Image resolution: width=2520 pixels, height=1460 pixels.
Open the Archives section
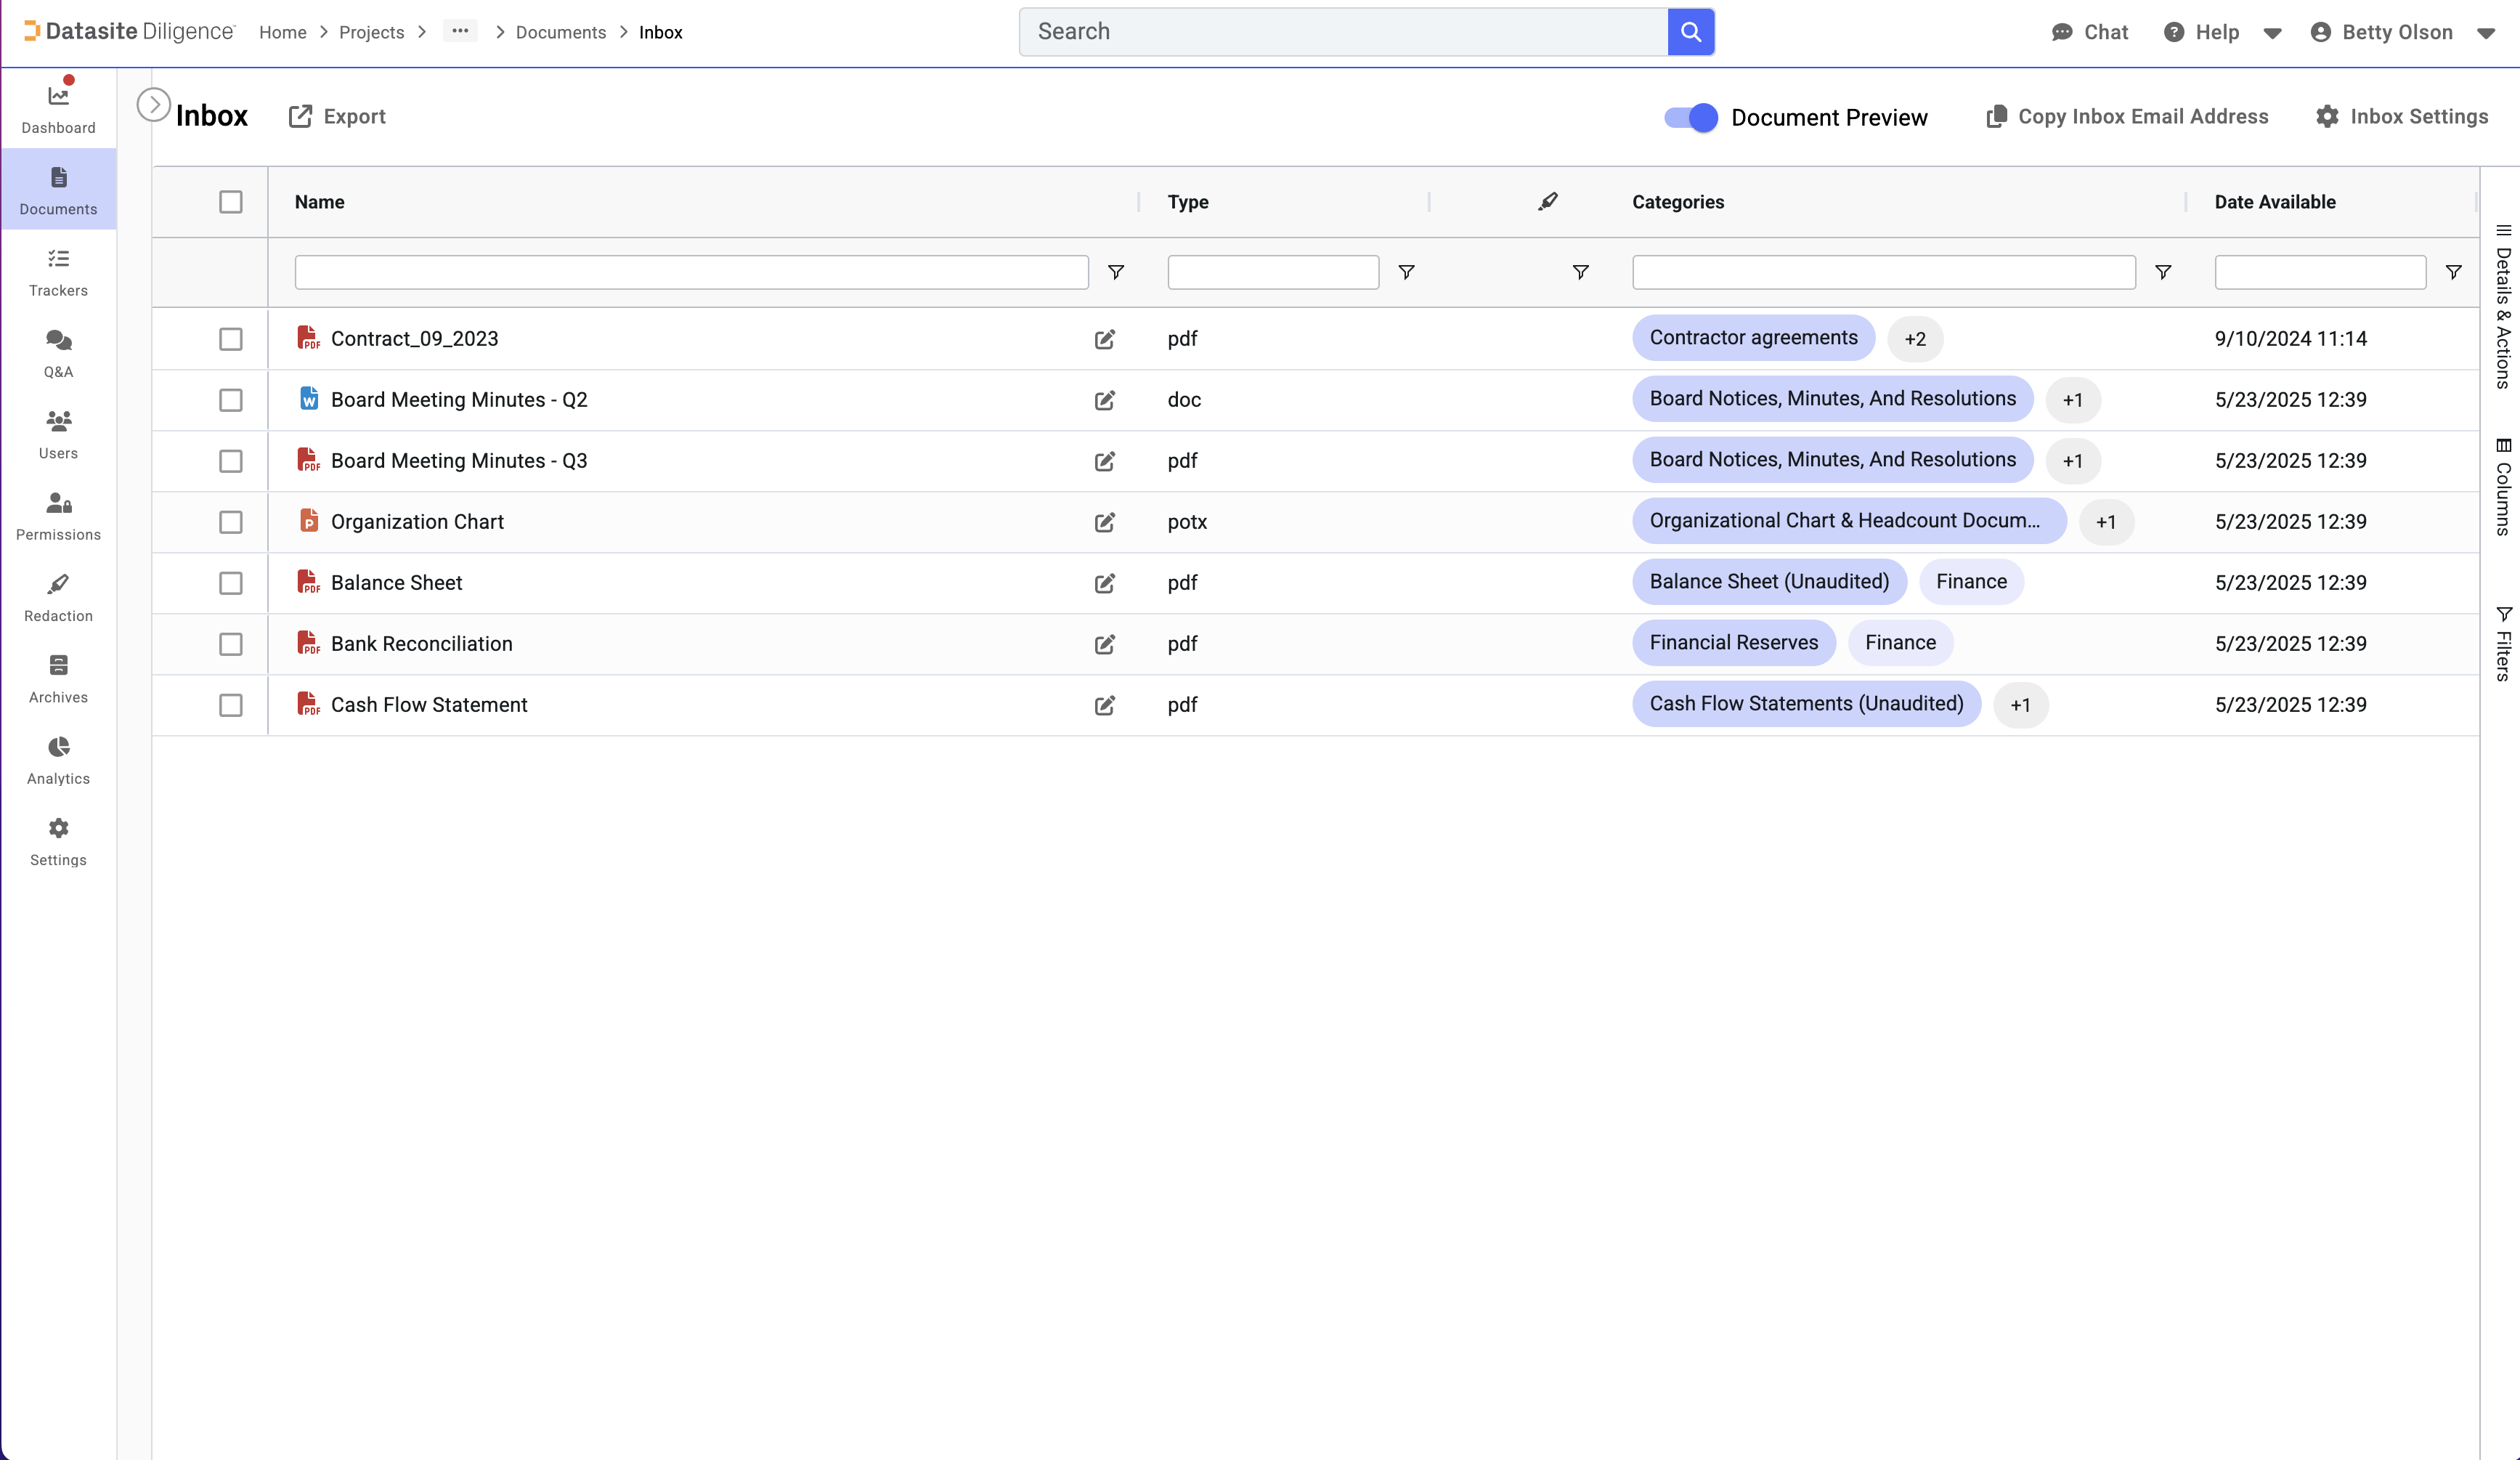click(58, 678)
